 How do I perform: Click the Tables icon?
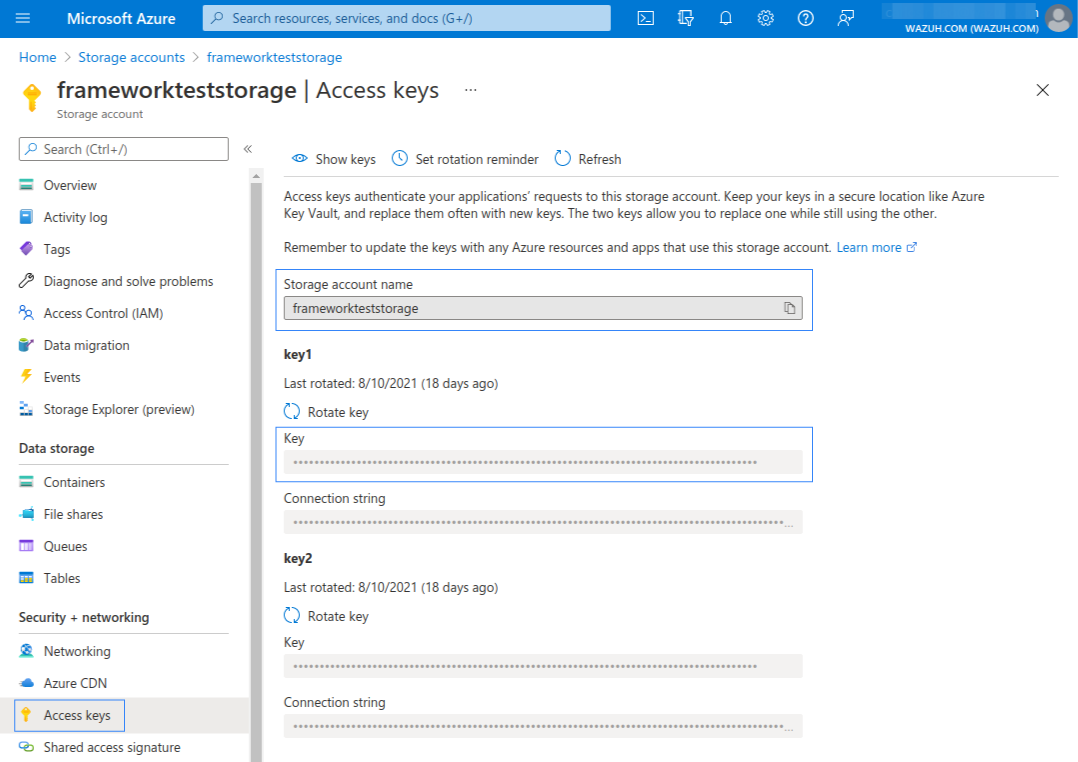(x=26, y=578)
